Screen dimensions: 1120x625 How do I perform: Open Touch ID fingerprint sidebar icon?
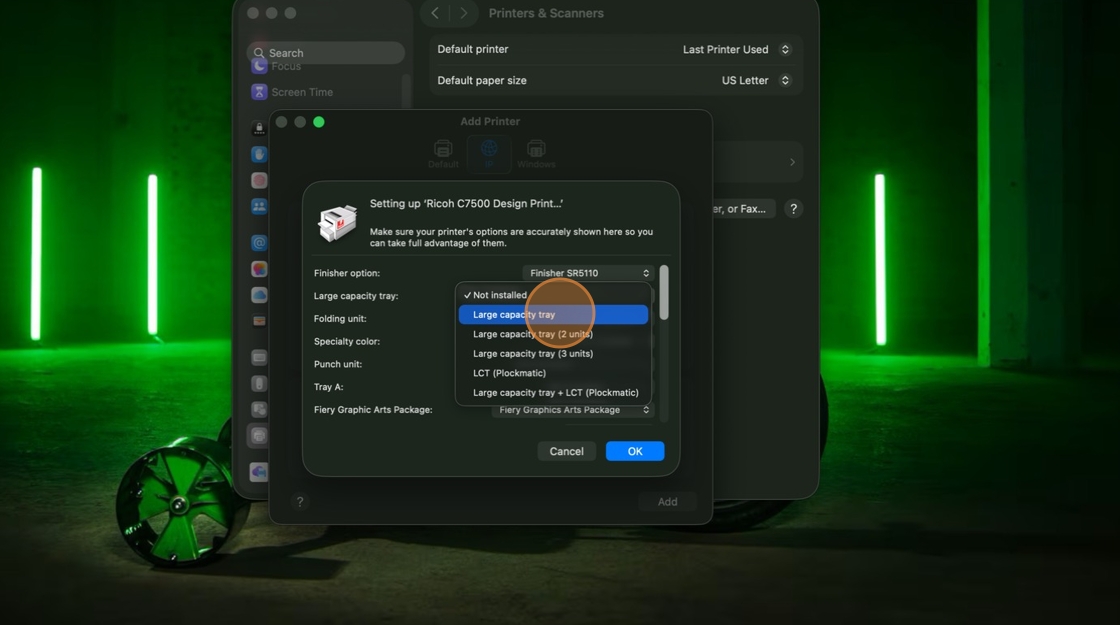point(259,180)
